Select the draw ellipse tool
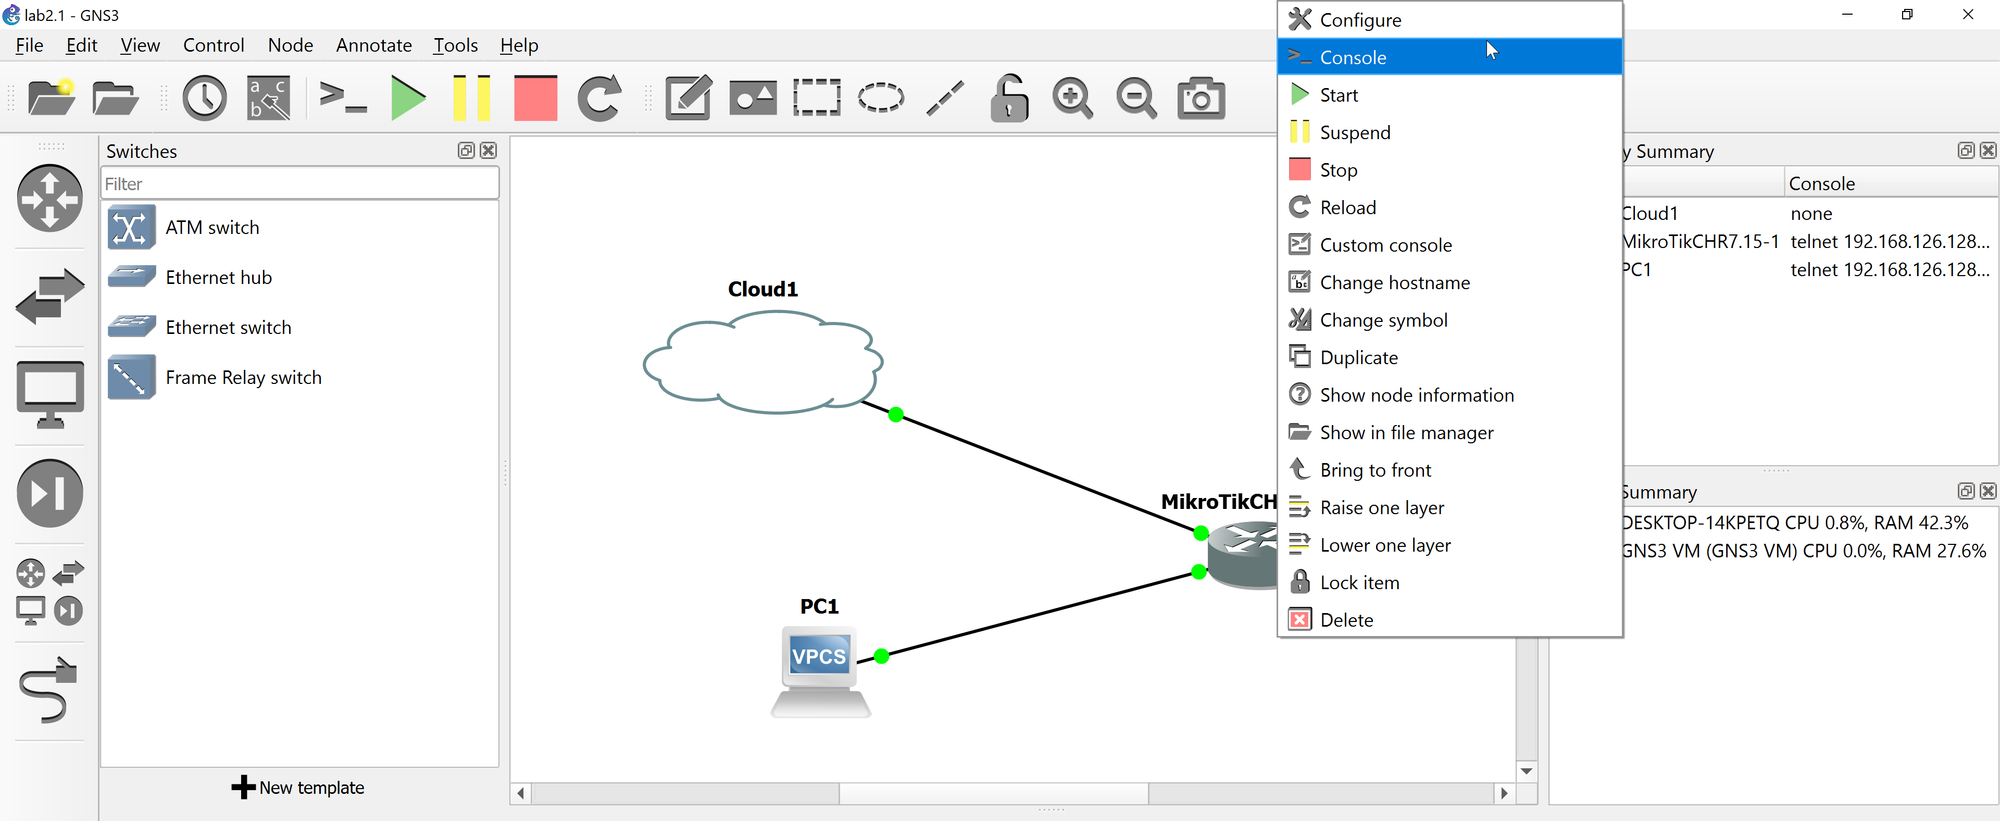Image resolution: width=2000 pixels, height=821 pixels. click(881, 98)
